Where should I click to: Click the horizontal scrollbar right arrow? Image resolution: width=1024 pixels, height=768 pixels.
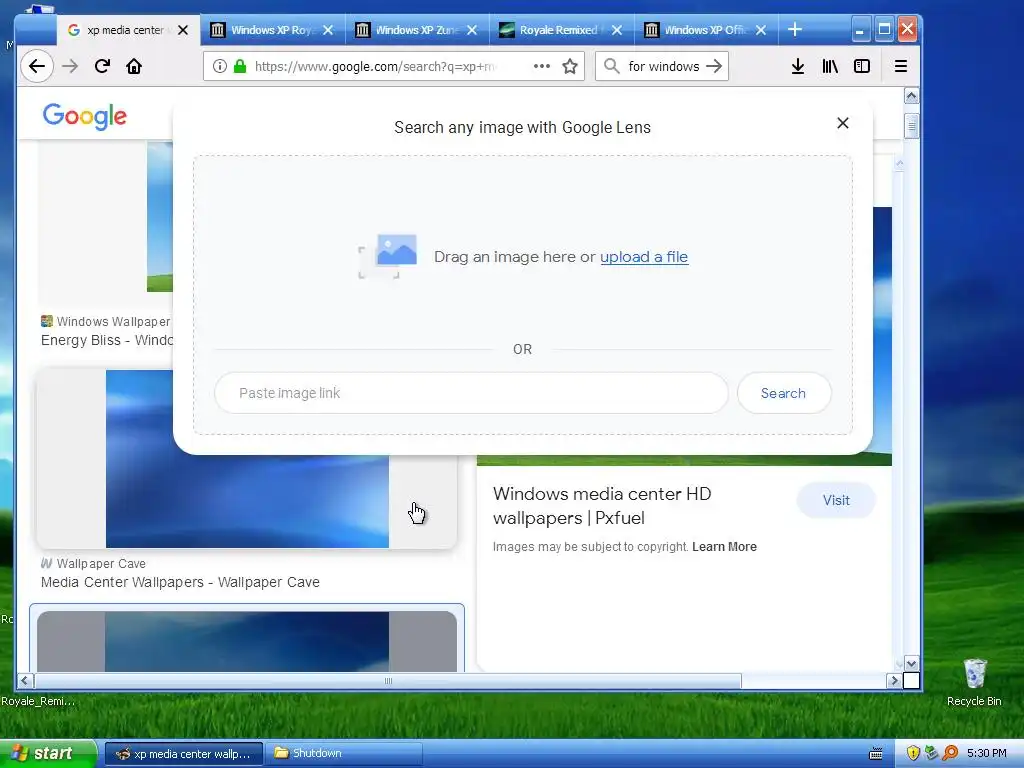[x=894, y=680]
